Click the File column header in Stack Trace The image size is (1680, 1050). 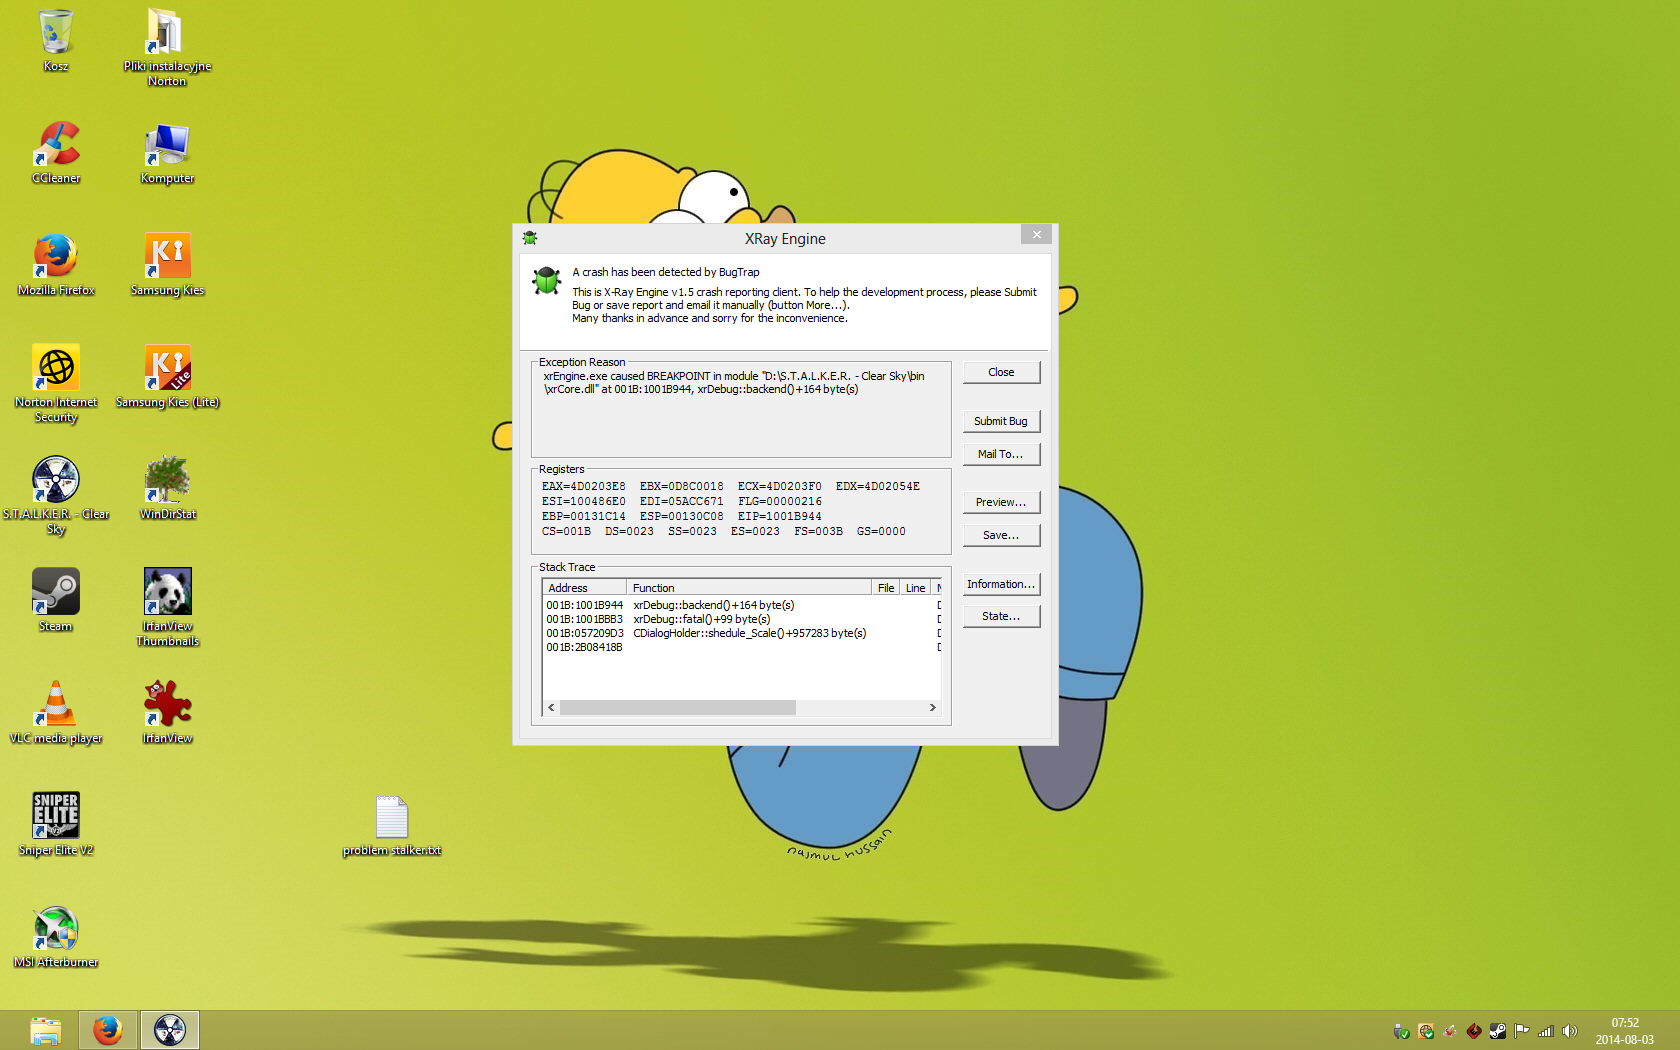tap(885, 588)
